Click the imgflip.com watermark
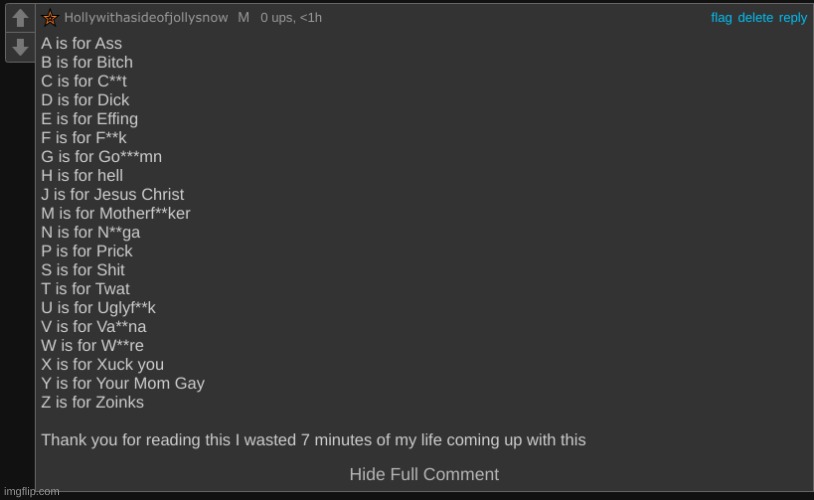 pyautogui.click(x=31, y=491)
